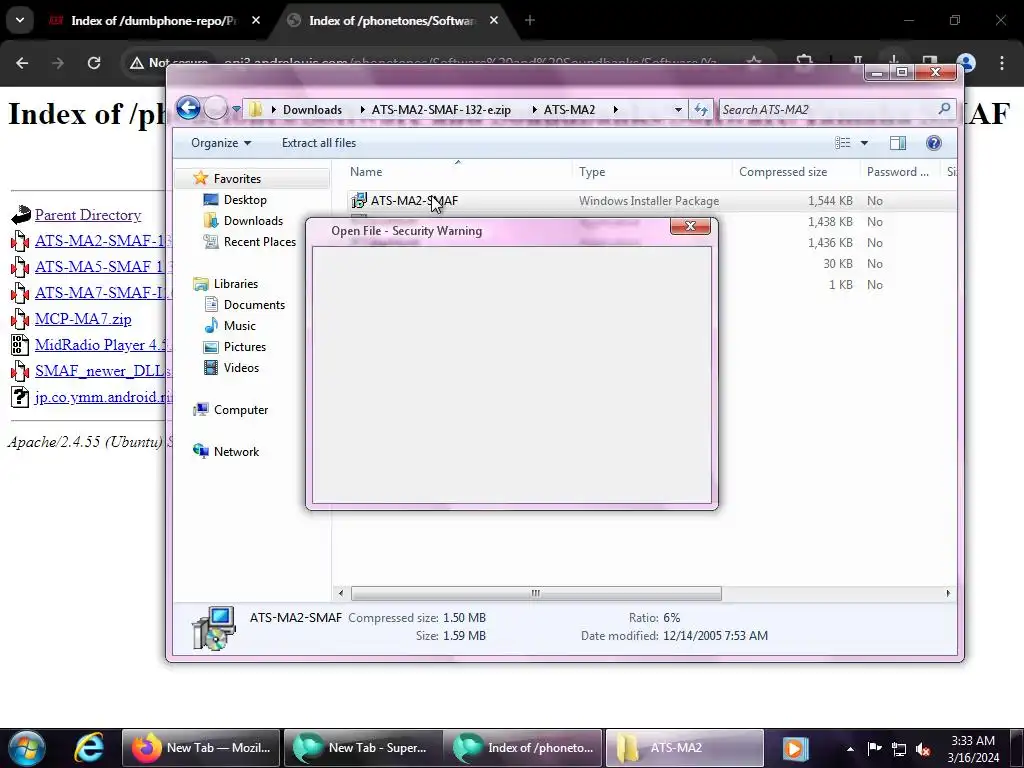Open the media player taskbar icon
This screenshot has width=1024, height=768.
(795, 748)
